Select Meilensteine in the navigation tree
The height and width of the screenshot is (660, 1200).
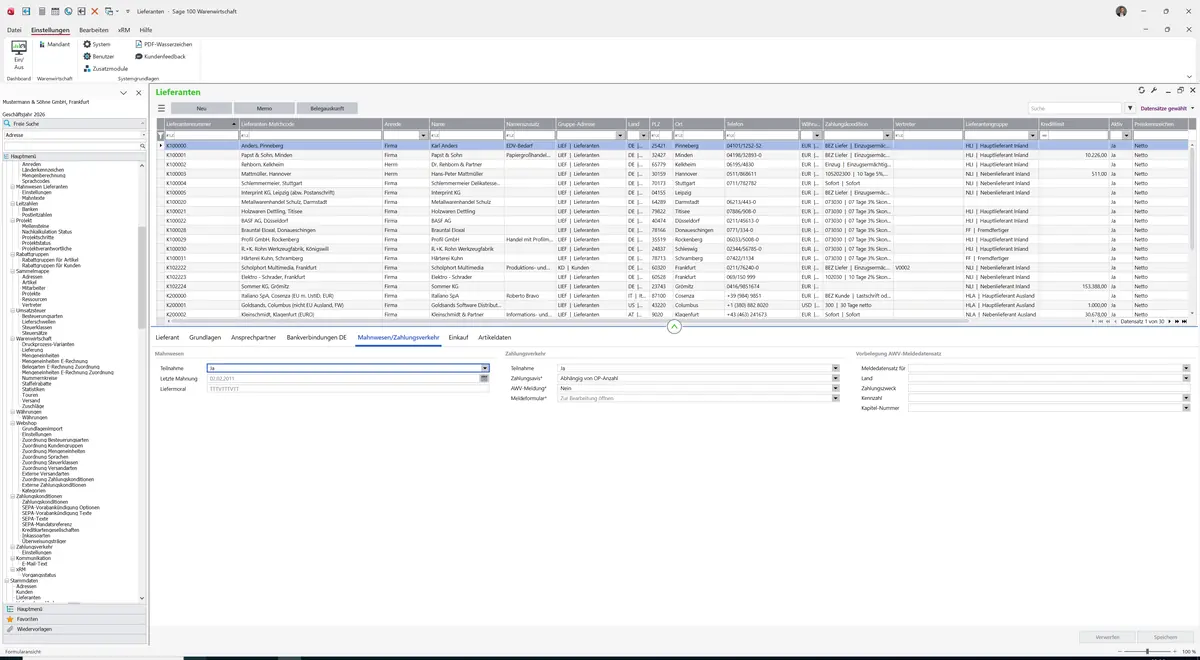click(x=36, y=226)
